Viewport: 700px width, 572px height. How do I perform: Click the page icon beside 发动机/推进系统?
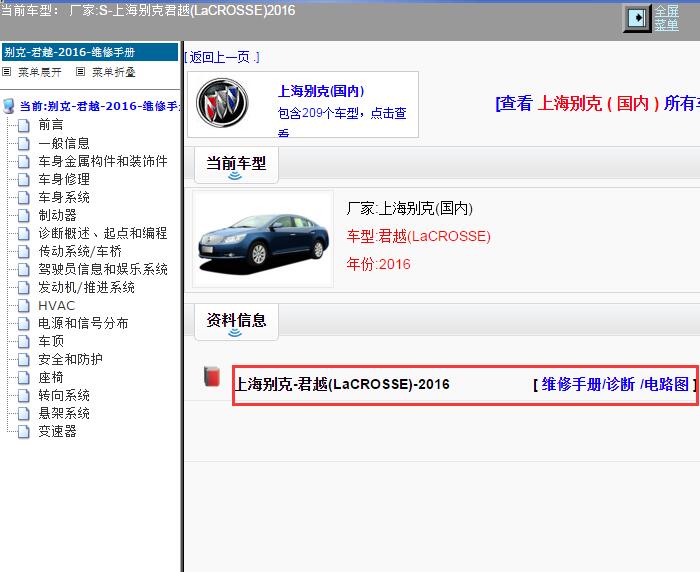coord(24,288)
